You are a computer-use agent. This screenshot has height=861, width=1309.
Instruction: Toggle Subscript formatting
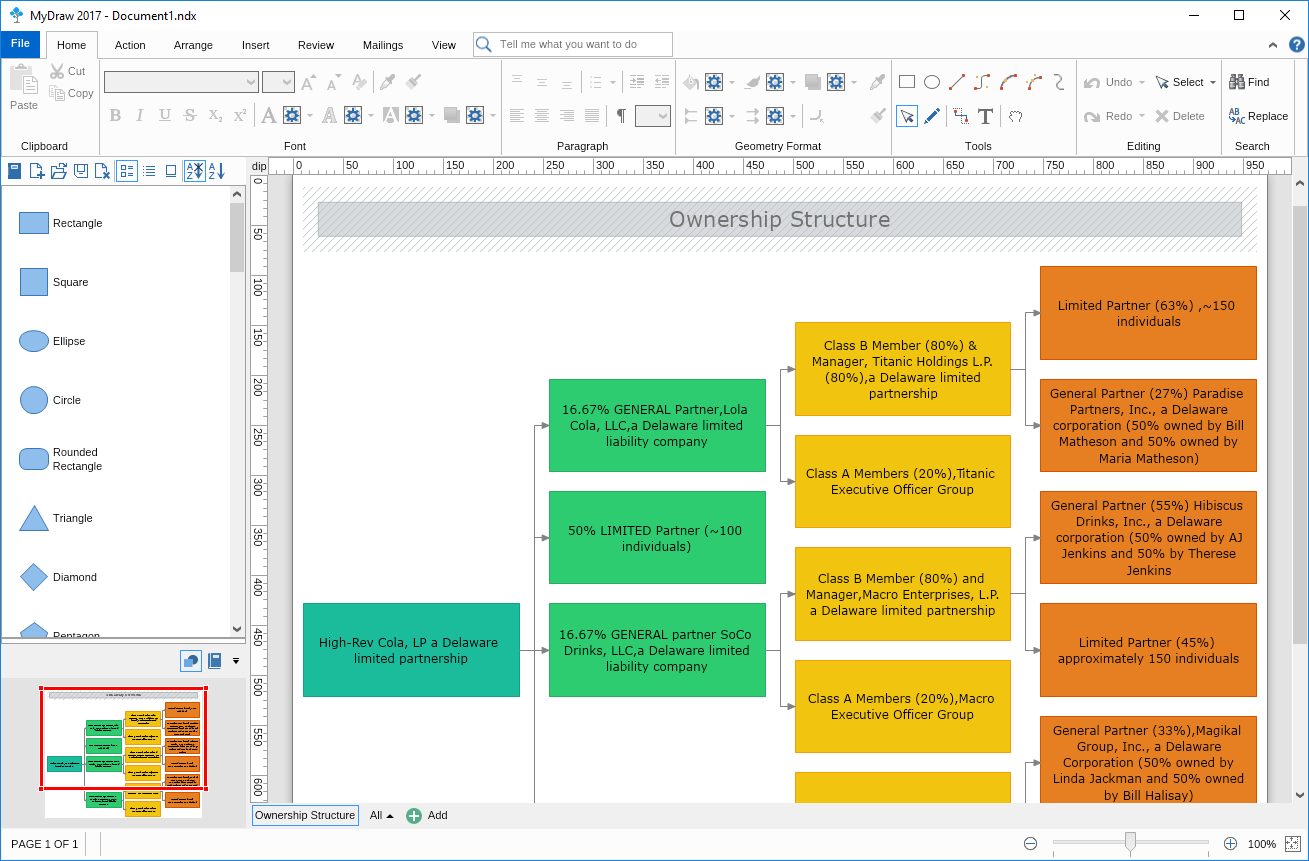[215, 116]
